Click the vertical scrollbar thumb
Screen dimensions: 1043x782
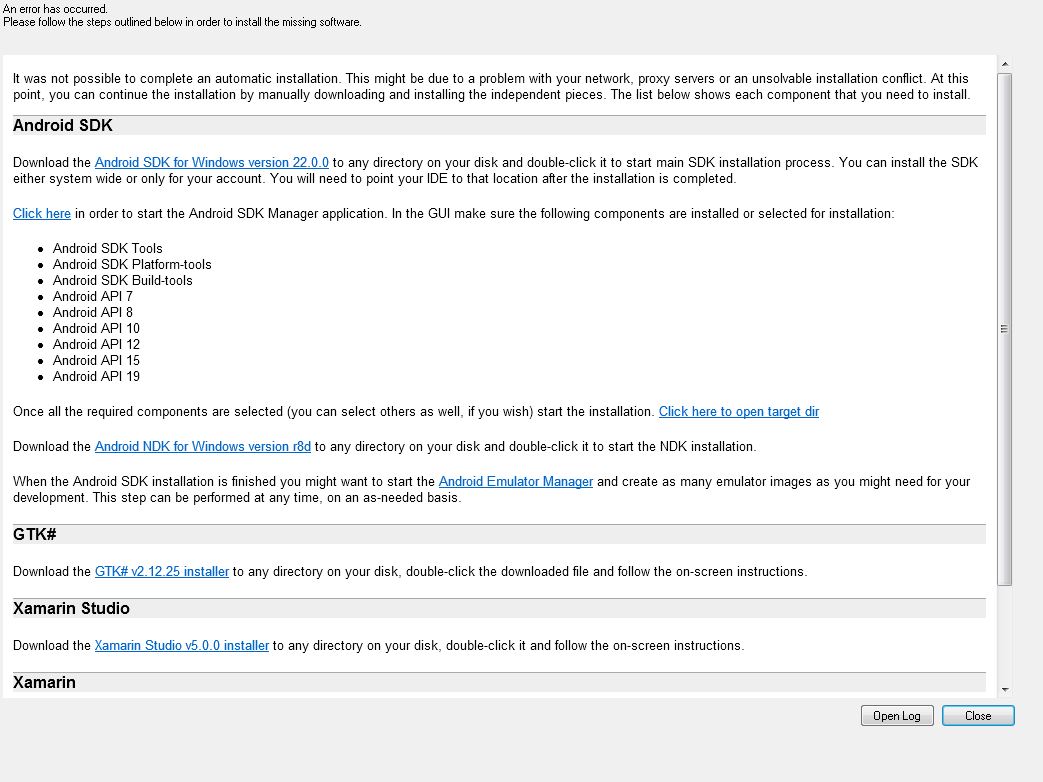(1005, 328)
